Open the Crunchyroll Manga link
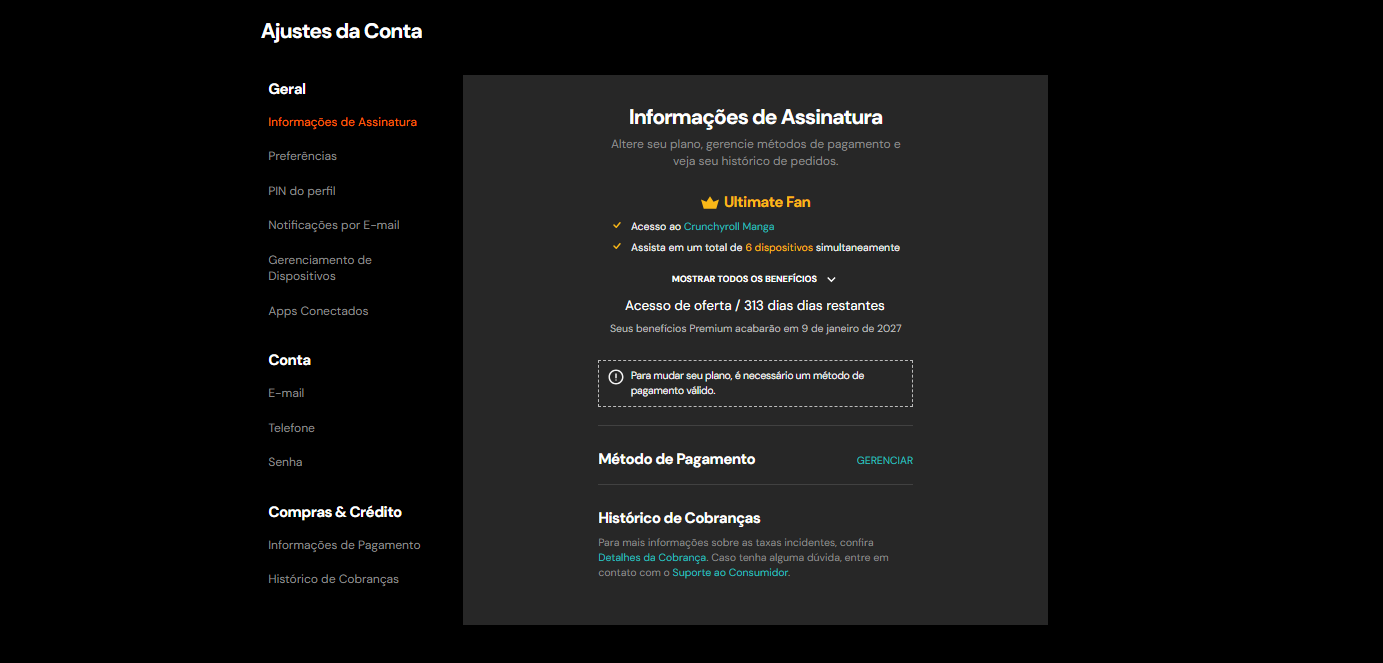 tap(728, 226)
